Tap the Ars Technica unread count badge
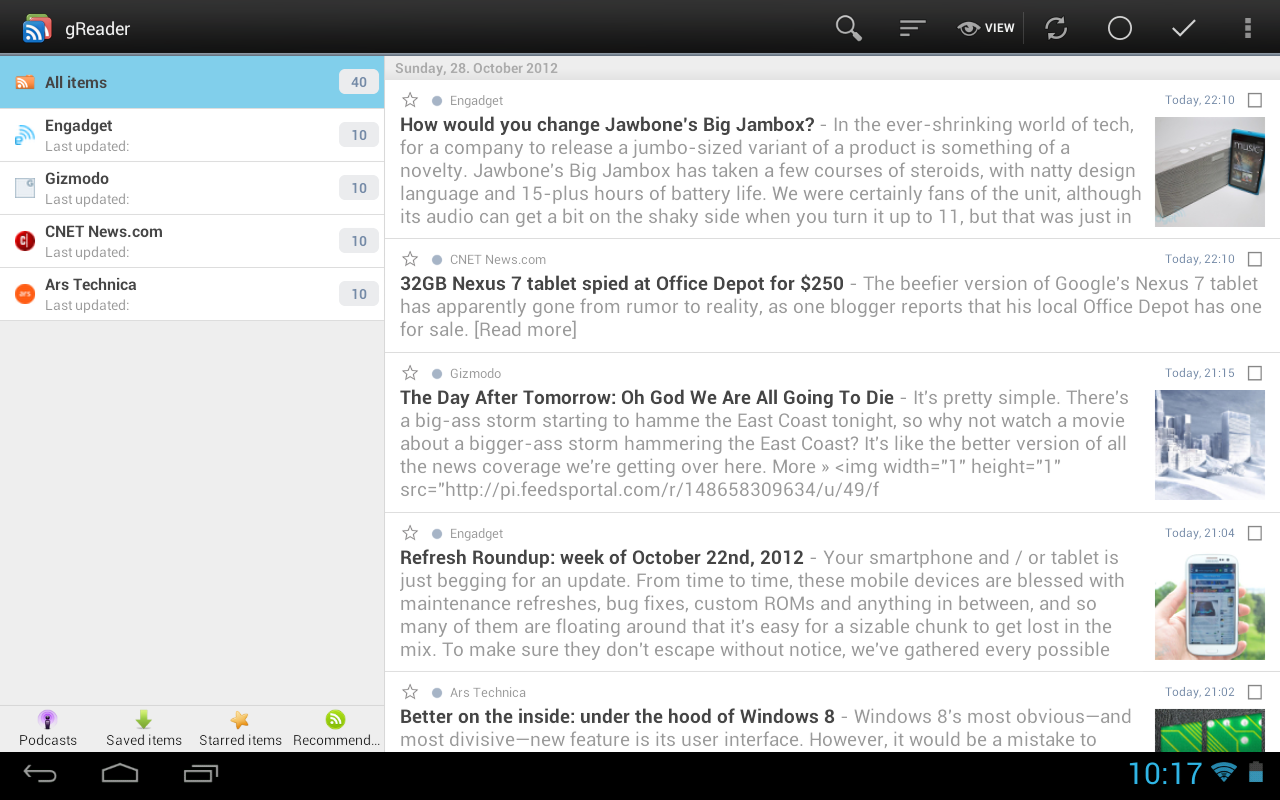 [359, 294]
